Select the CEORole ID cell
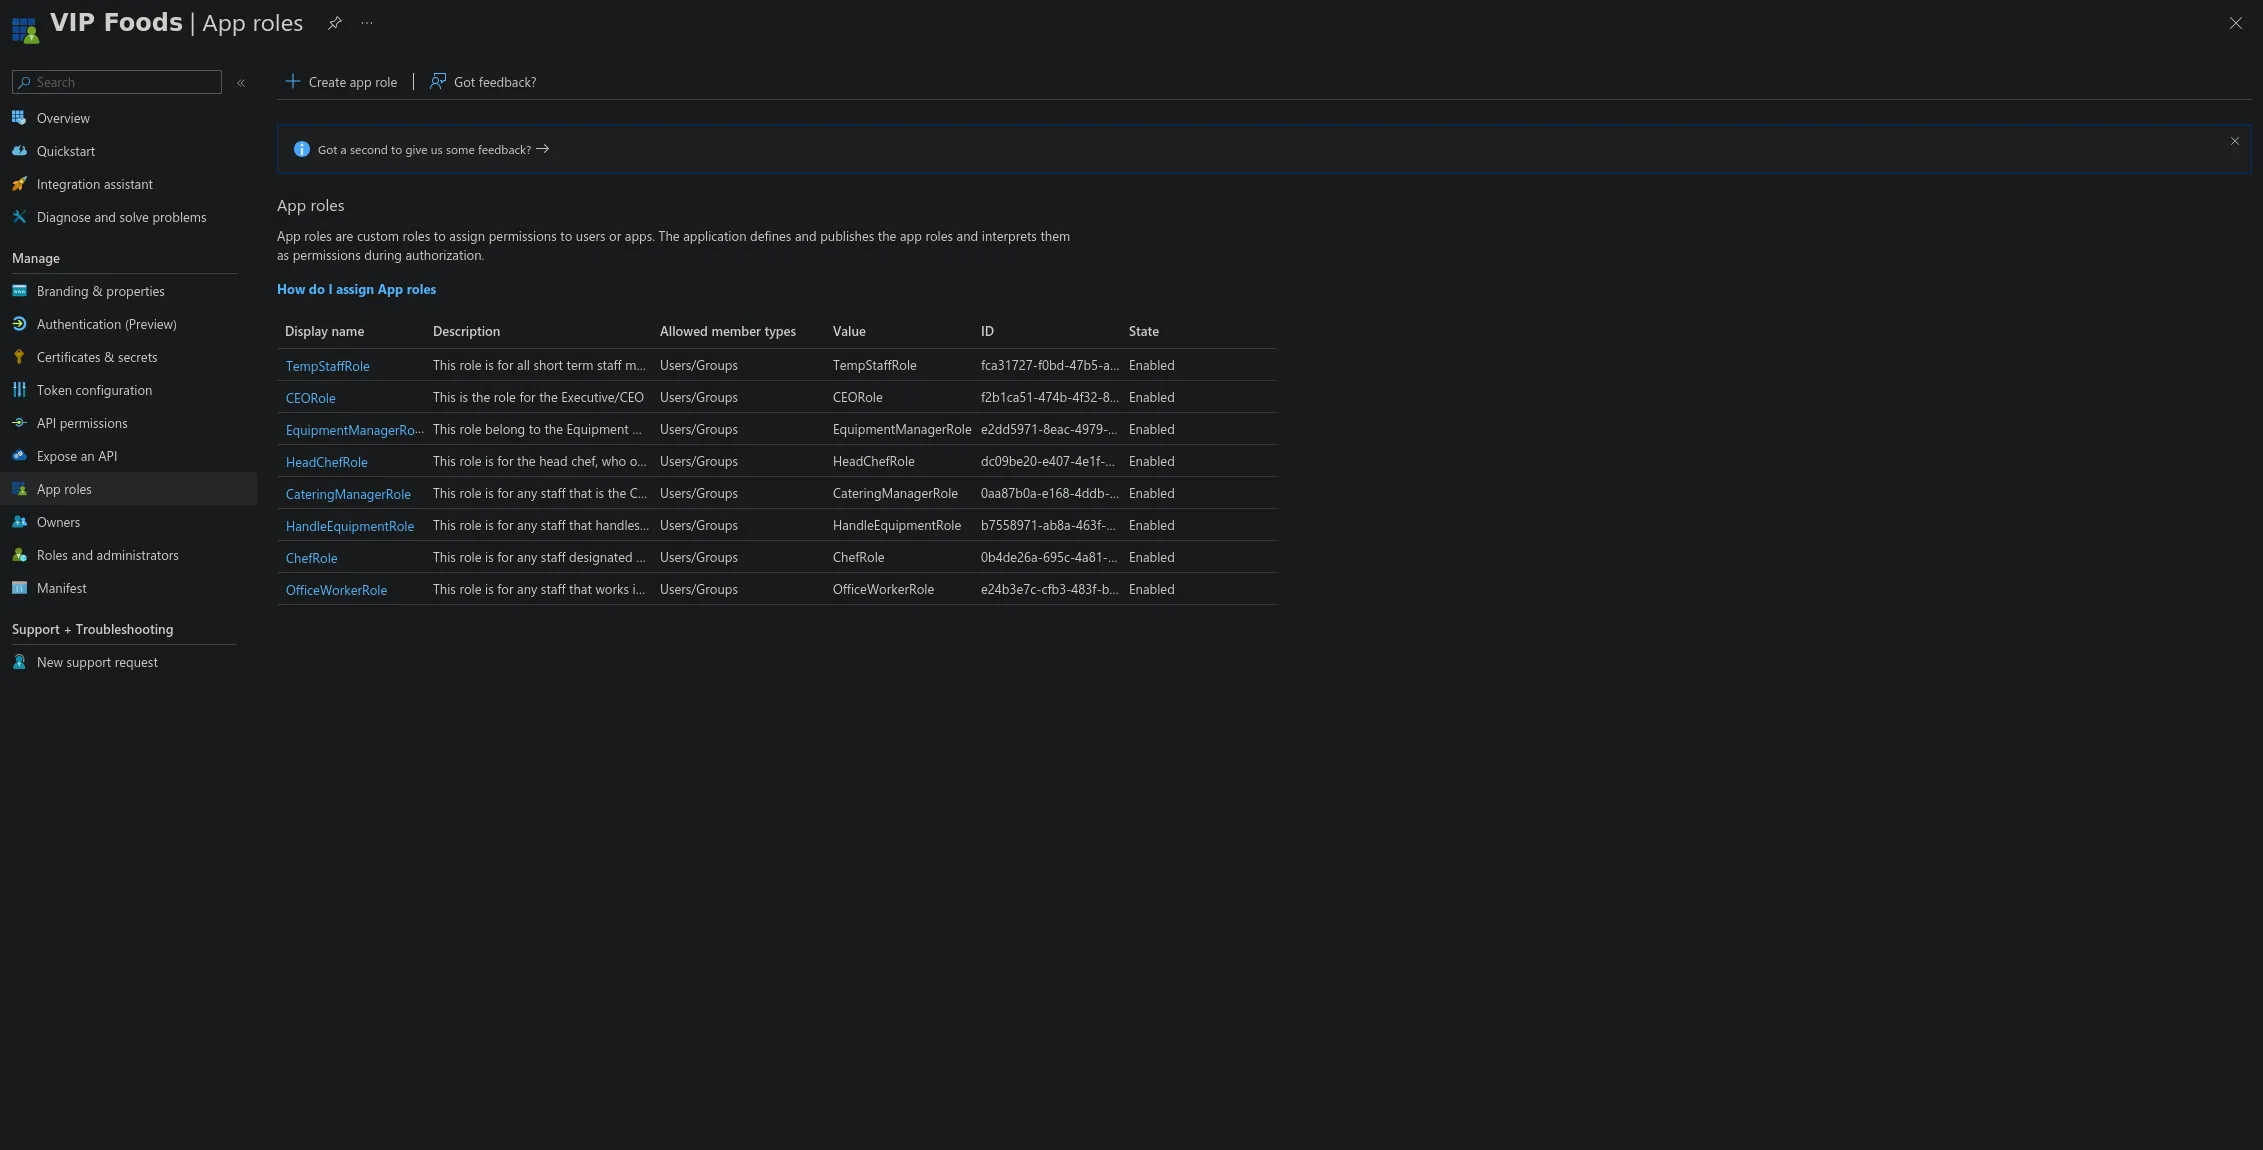 tap(1050, 397)
